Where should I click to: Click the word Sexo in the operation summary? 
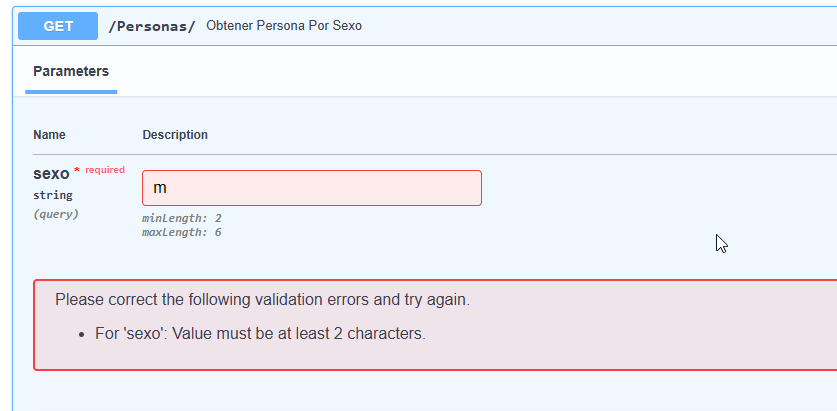tap(348, 26)
